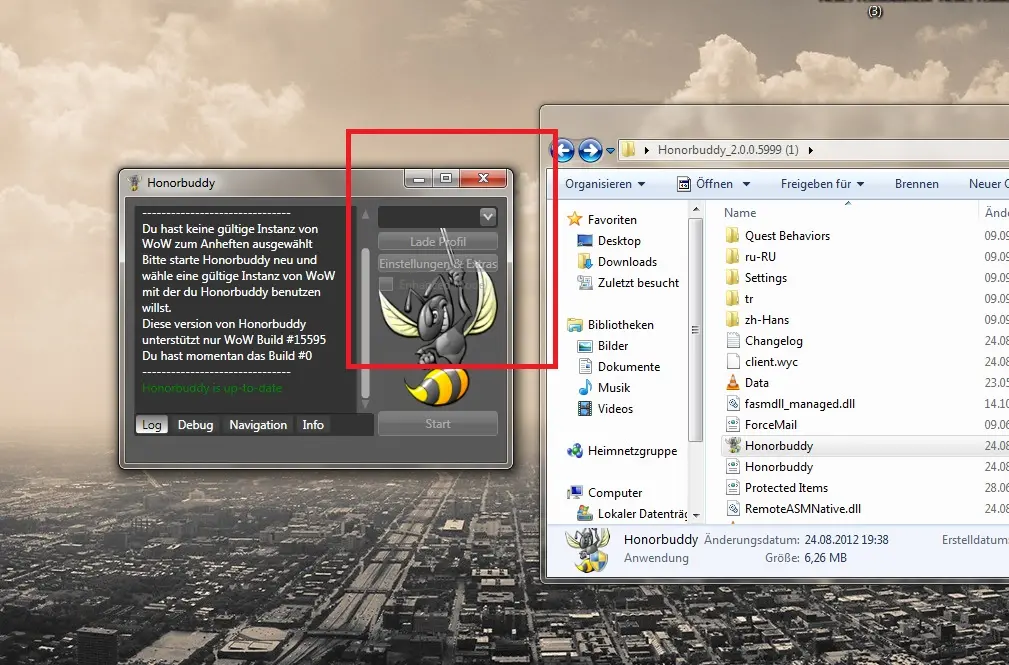Select the ru-RU folder
The height and width of the screenshot is (665, 1009).
(x=751, y=257)
